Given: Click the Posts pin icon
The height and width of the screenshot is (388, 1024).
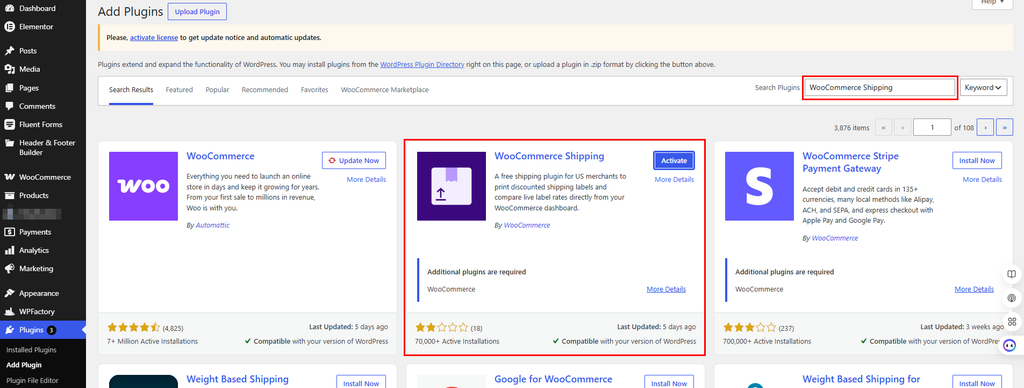Looking at the screenshot, I should click(10, 51).
